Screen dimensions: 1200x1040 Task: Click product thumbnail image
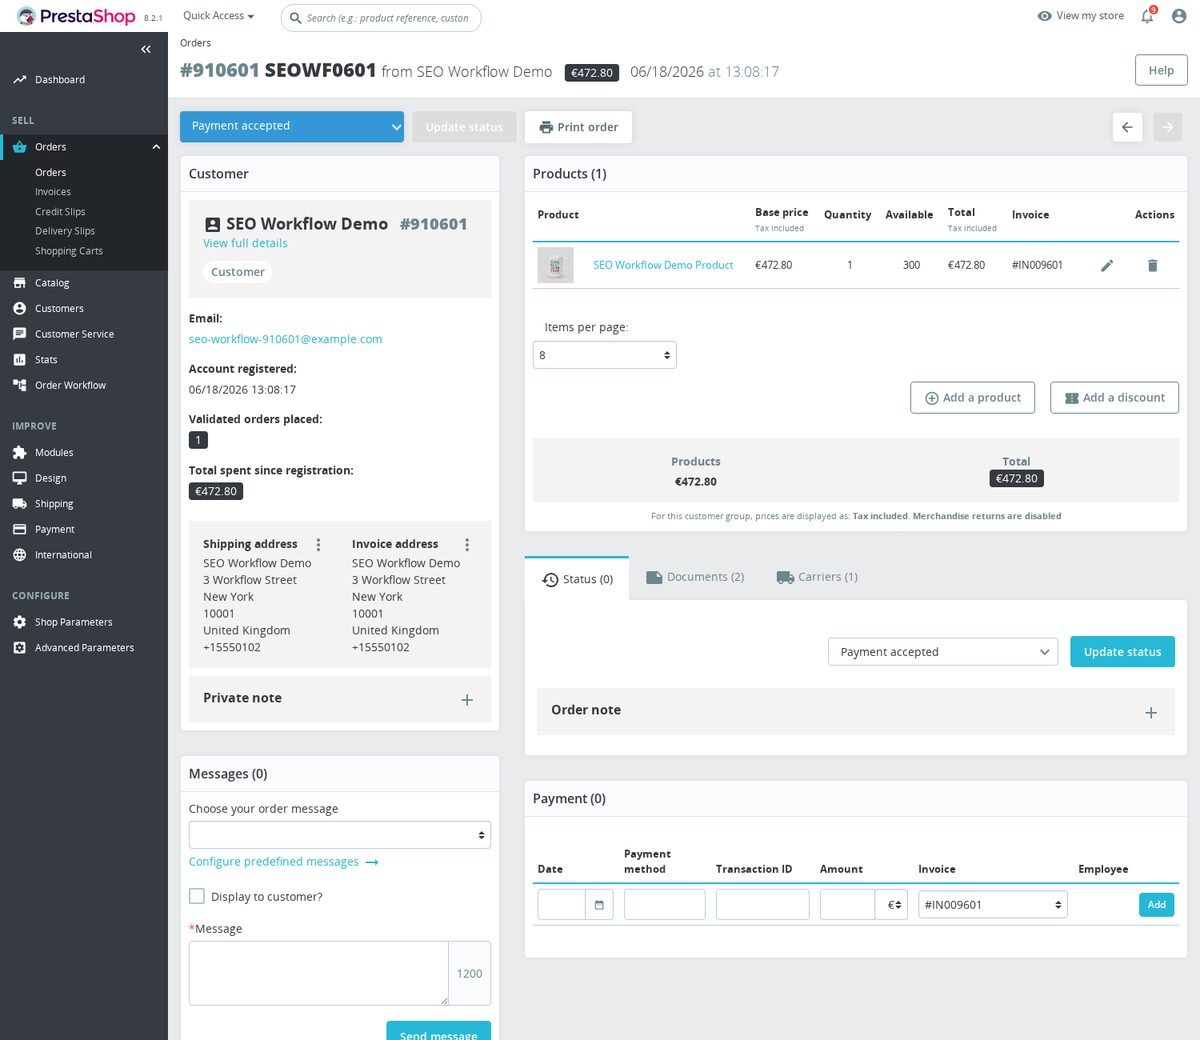(x=555, y=265)
